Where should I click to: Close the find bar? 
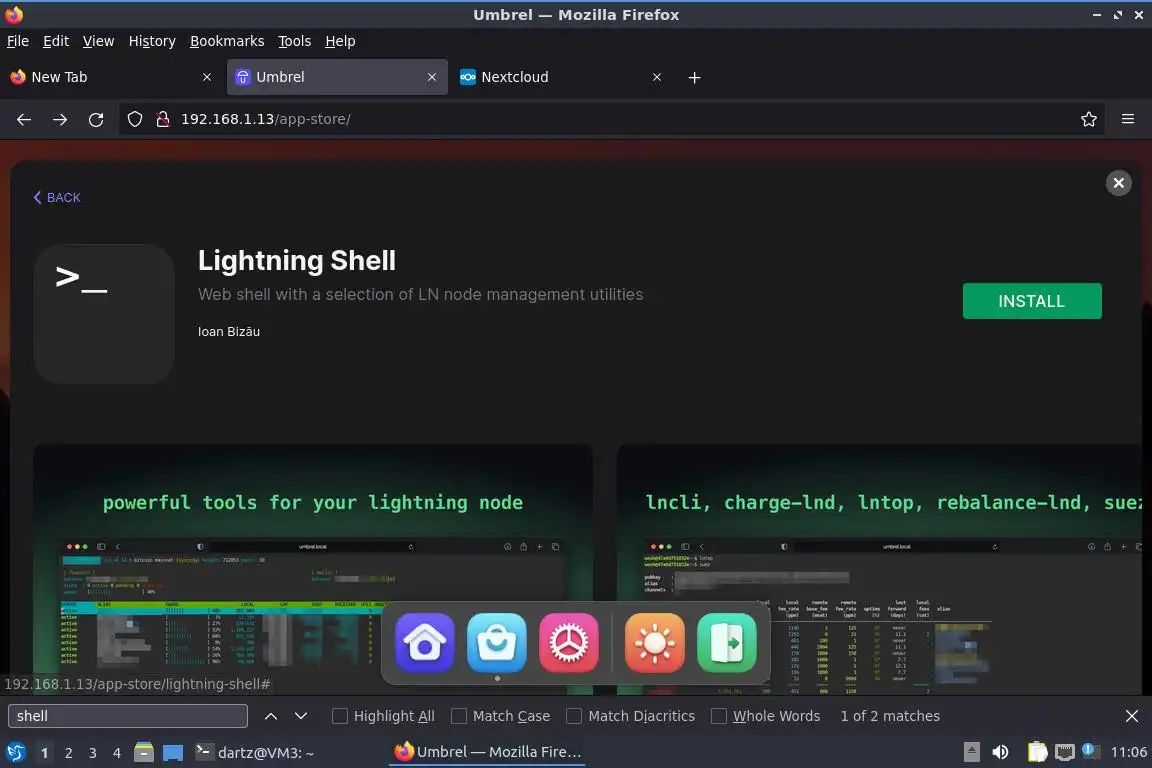coord(1131,716)
